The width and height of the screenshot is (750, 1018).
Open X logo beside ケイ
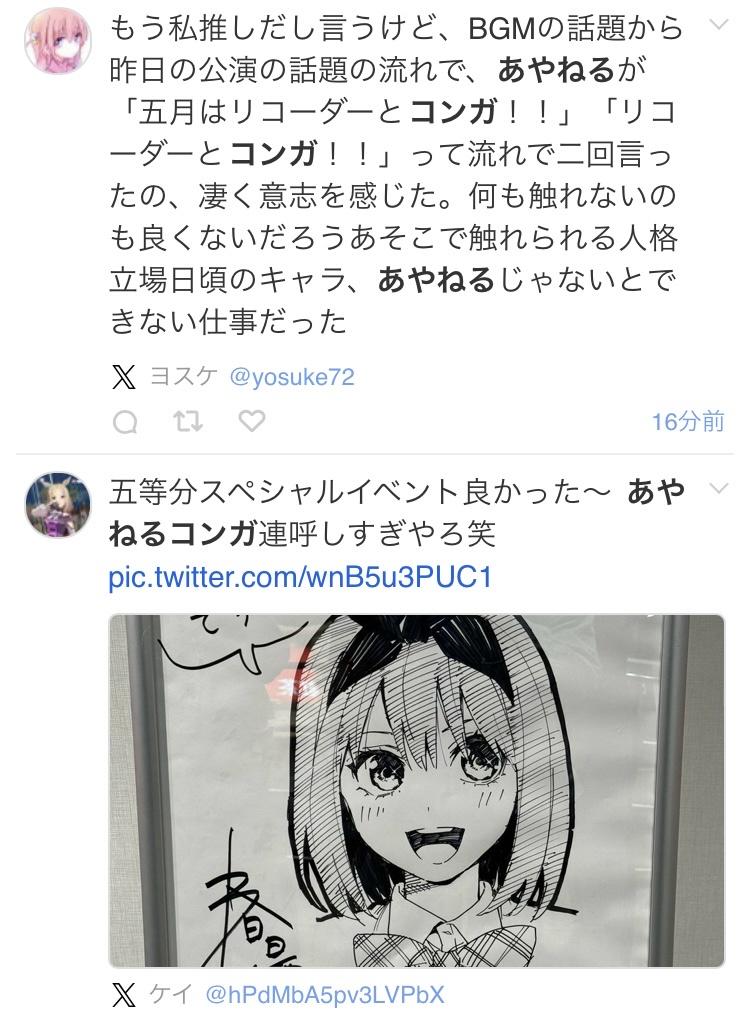coord(123,995)
